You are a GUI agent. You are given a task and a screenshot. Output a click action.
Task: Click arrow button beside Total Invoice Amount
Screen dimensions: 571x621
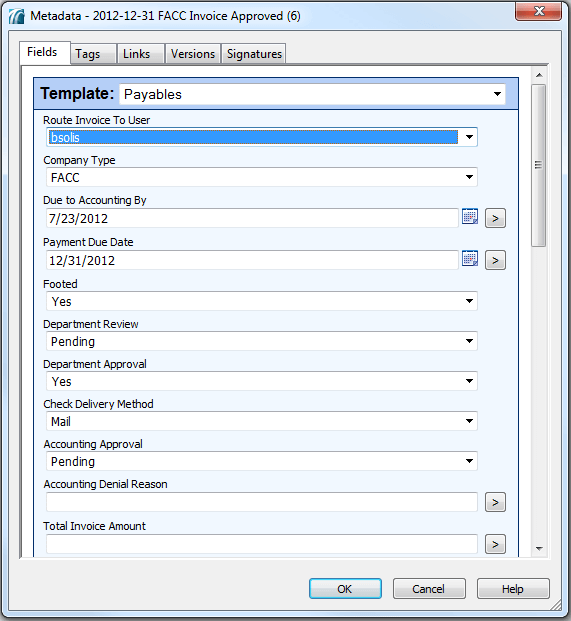[495, 544]
